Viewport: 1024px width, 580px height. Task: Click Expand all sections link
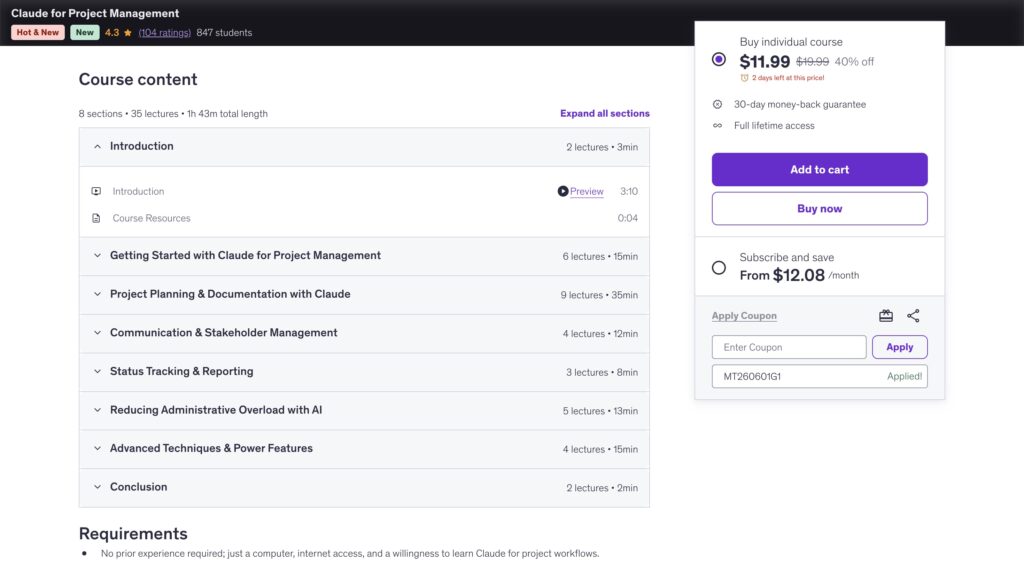(x=605, y=114)
